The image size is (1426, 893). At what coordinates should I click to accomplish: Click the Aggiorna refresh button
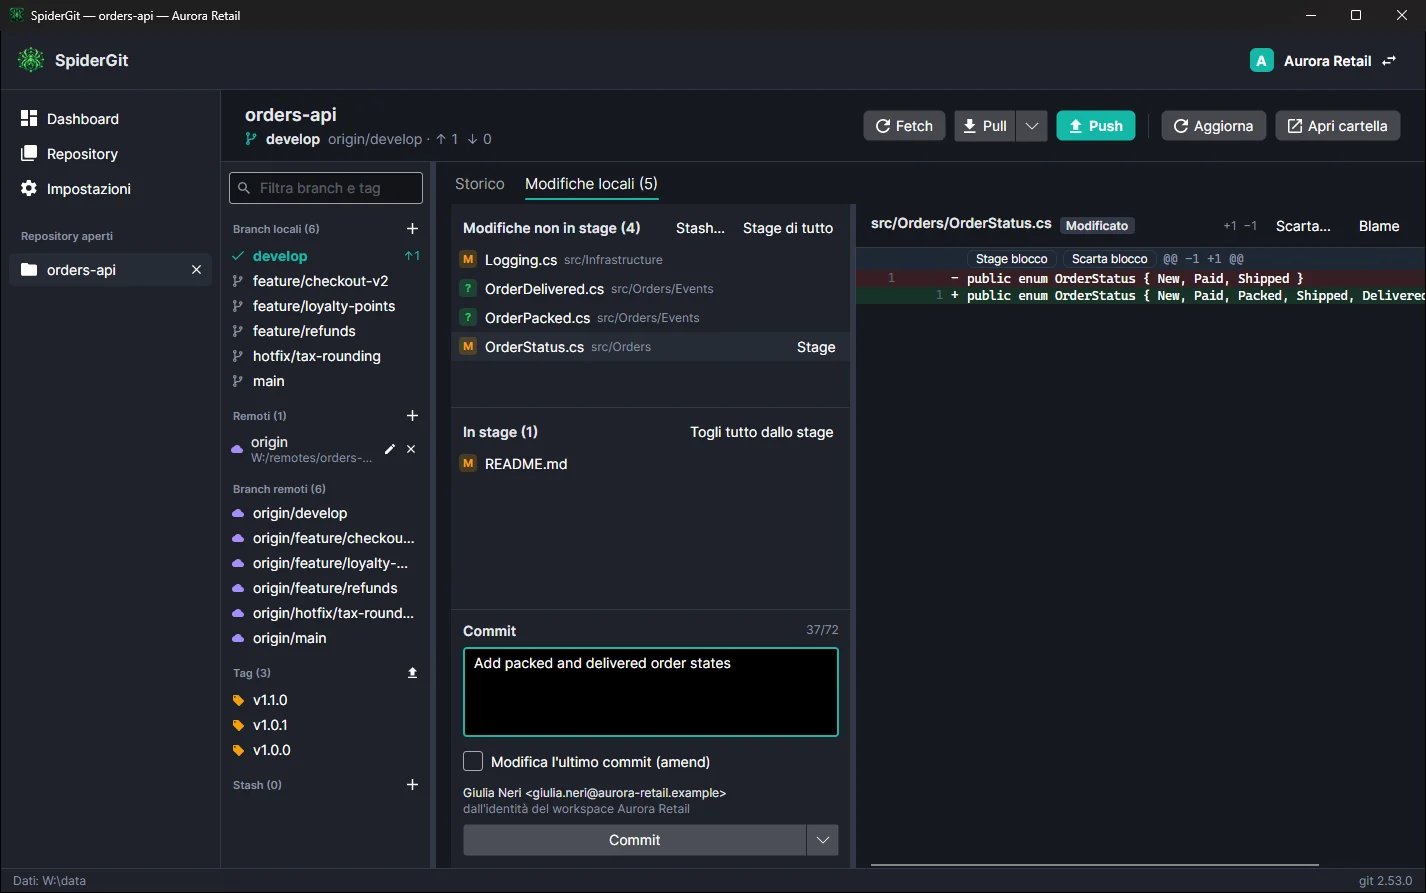[1213, 126]
